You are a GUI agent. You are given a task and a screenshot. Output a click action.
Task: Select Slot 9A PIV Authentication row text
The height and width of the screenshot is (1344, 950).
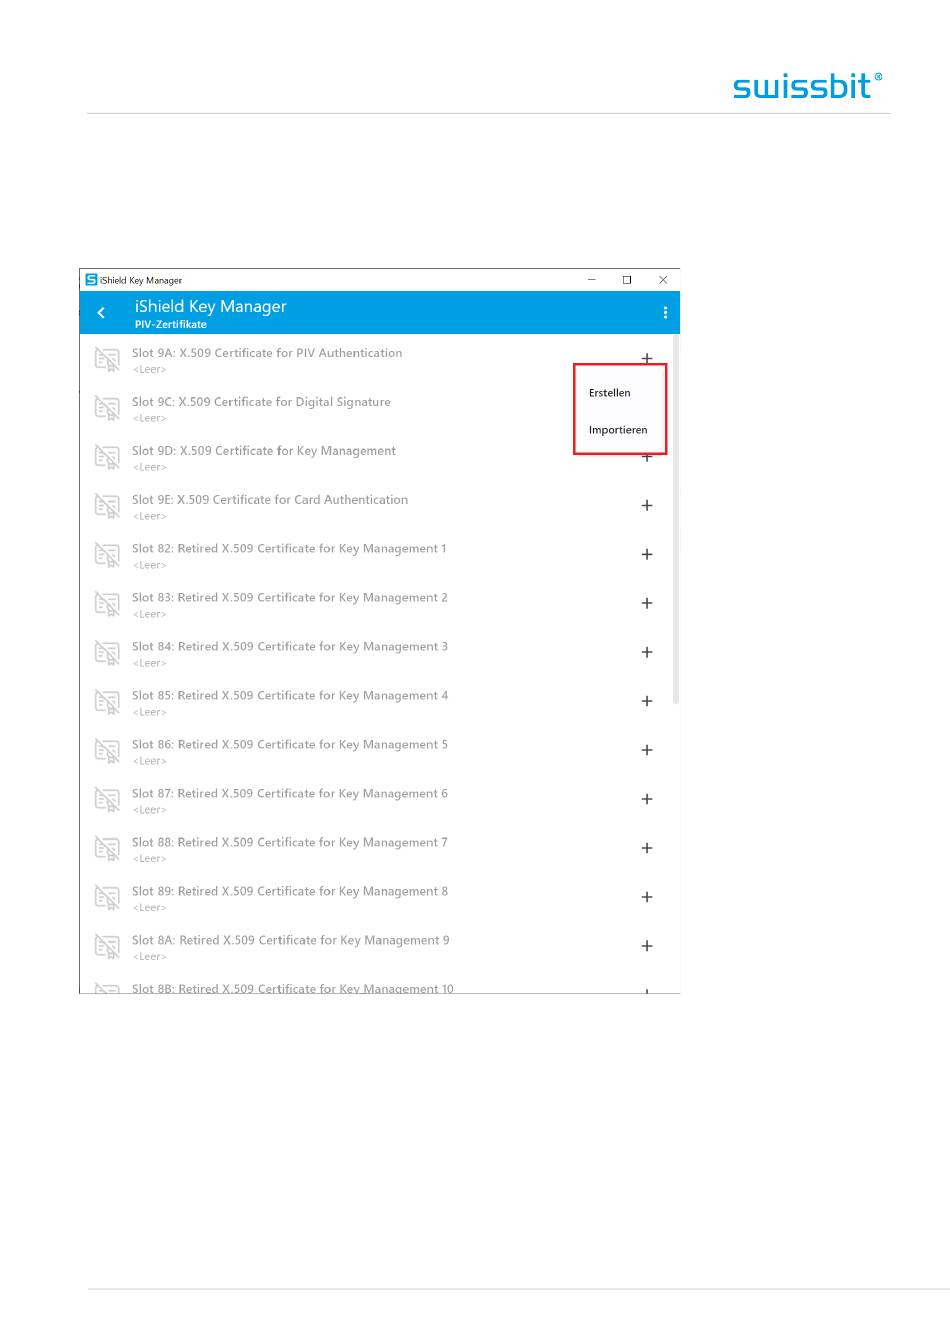[x=267, y=353]
